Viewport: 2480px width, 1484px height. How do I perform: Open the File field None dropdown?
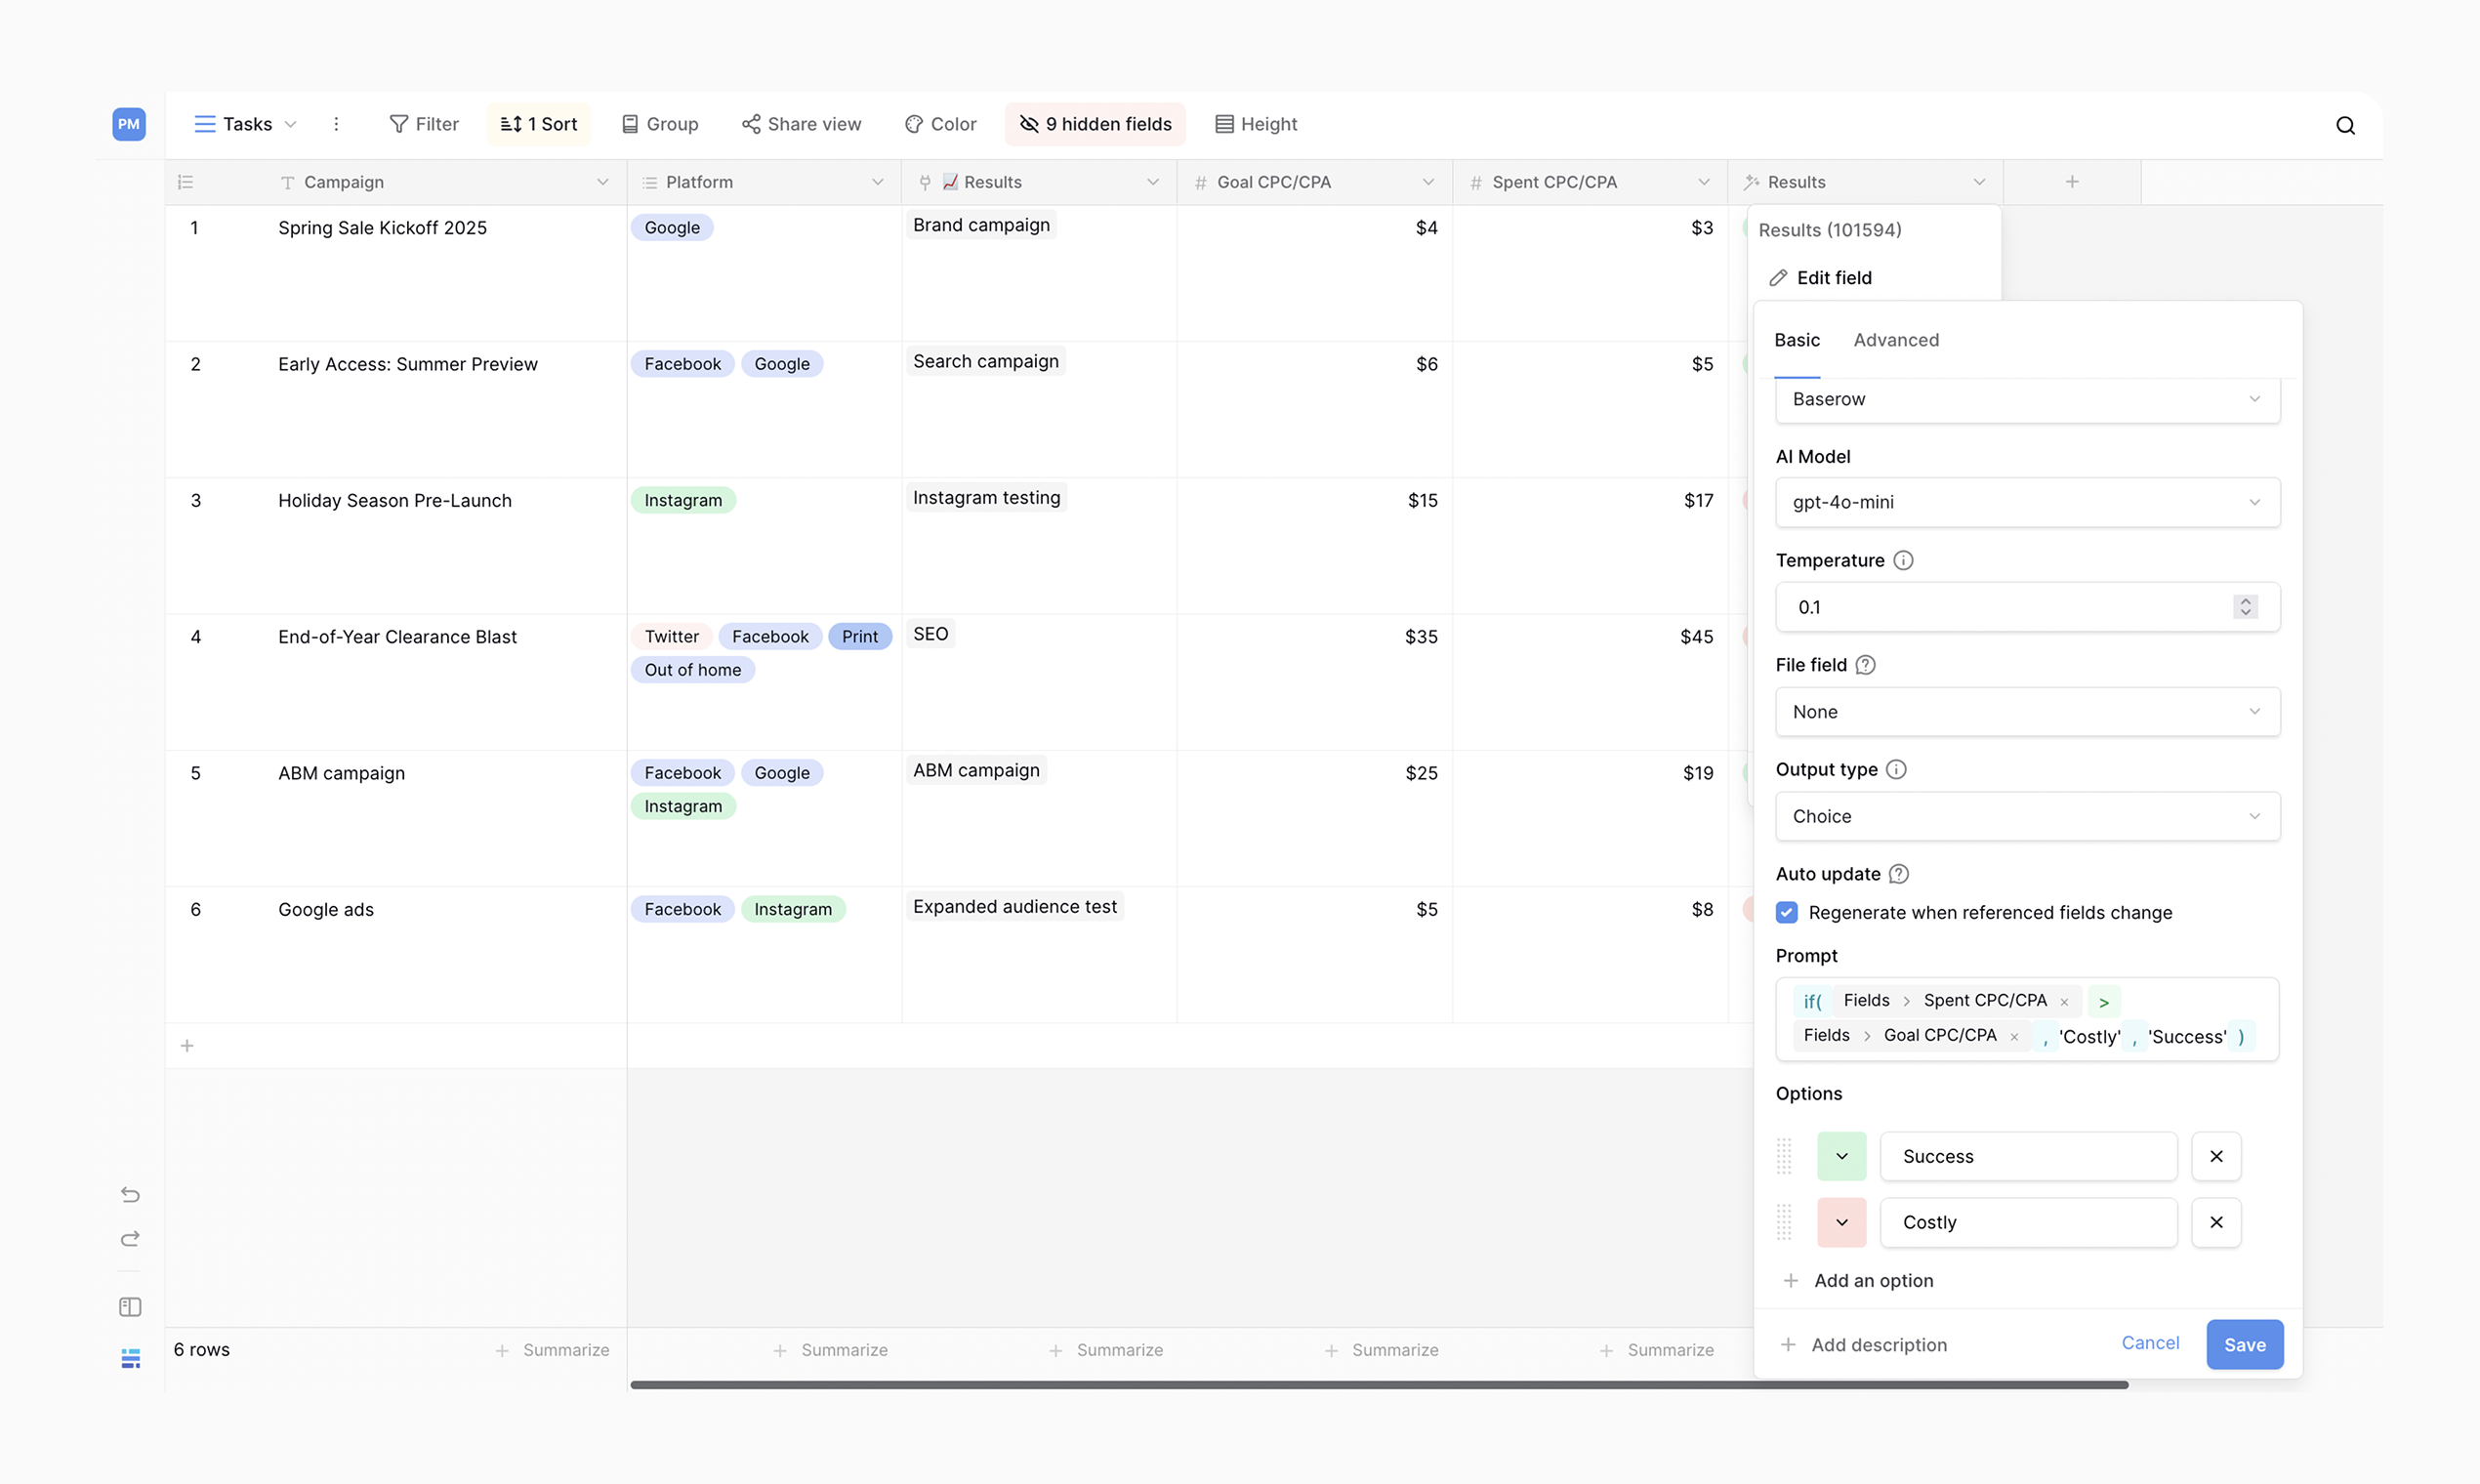coord(2026,711)
